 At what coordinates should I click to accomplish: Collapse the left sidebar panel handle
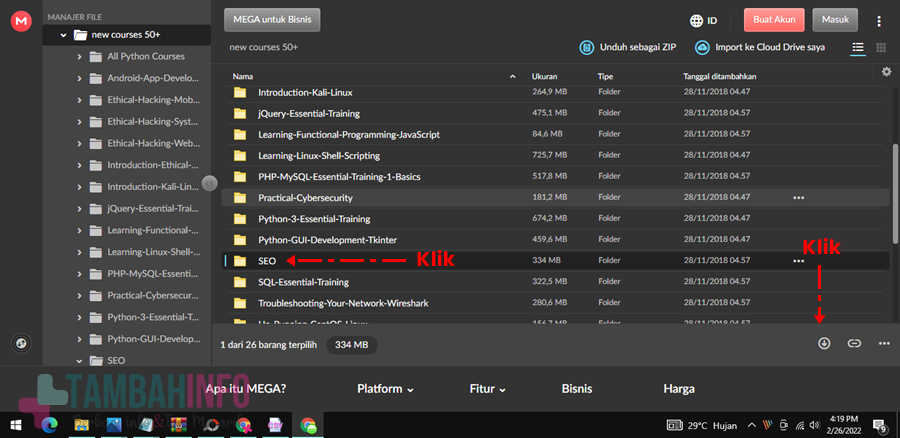[210, 183]
